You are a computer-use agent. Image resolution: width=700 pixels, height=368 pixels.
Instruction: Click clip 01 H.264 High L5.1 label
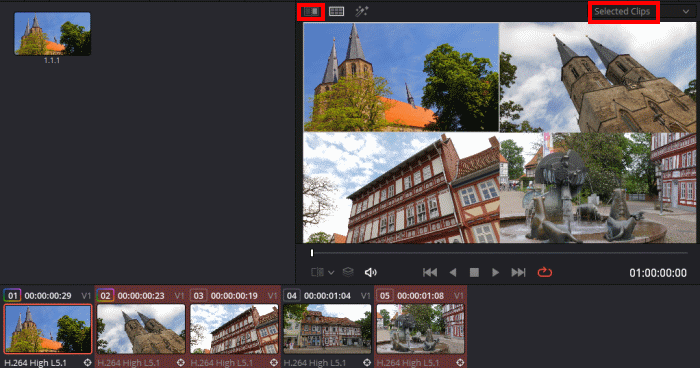(x=35, y=363)
